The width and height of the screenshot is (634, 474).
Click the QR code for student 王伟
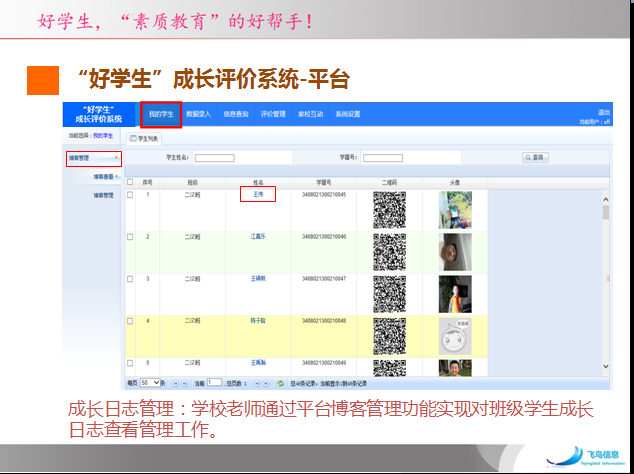tap(389, 210)
